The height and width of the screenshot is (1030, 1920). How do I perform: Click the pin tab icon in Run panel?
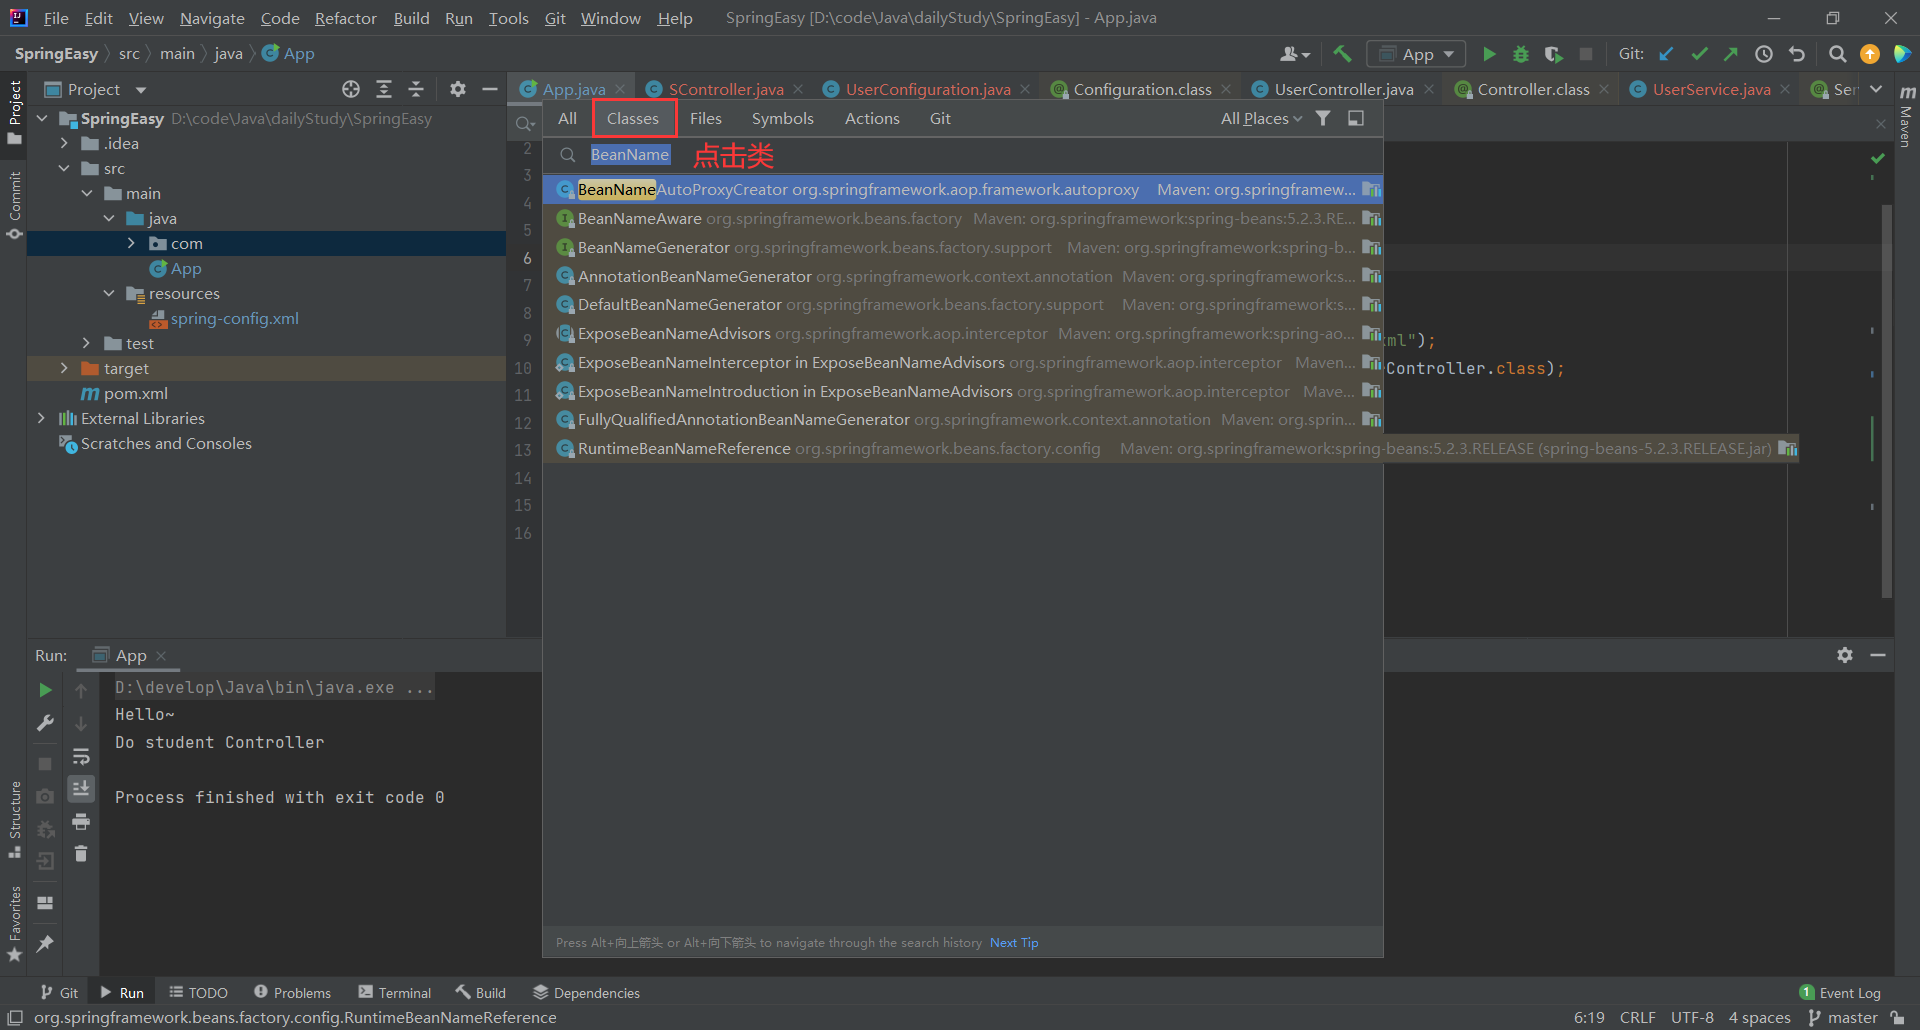[45, 943]
